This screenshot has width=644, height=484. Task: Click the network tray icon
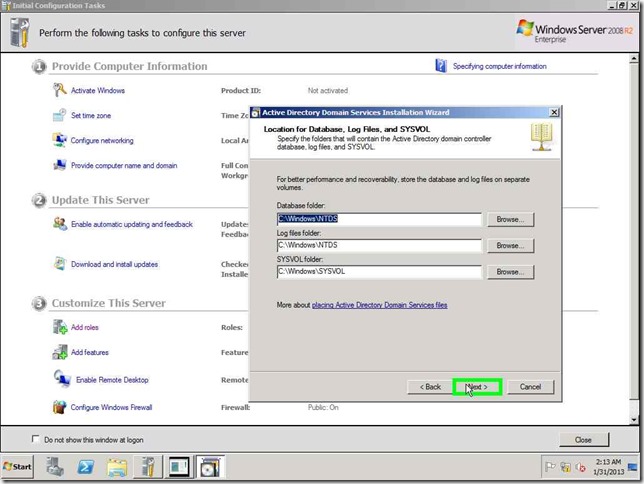566,467
